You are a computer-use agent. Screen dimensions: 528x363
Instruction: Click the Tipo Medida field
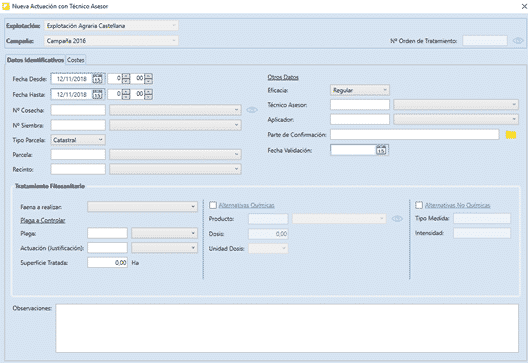click(482, 219)
